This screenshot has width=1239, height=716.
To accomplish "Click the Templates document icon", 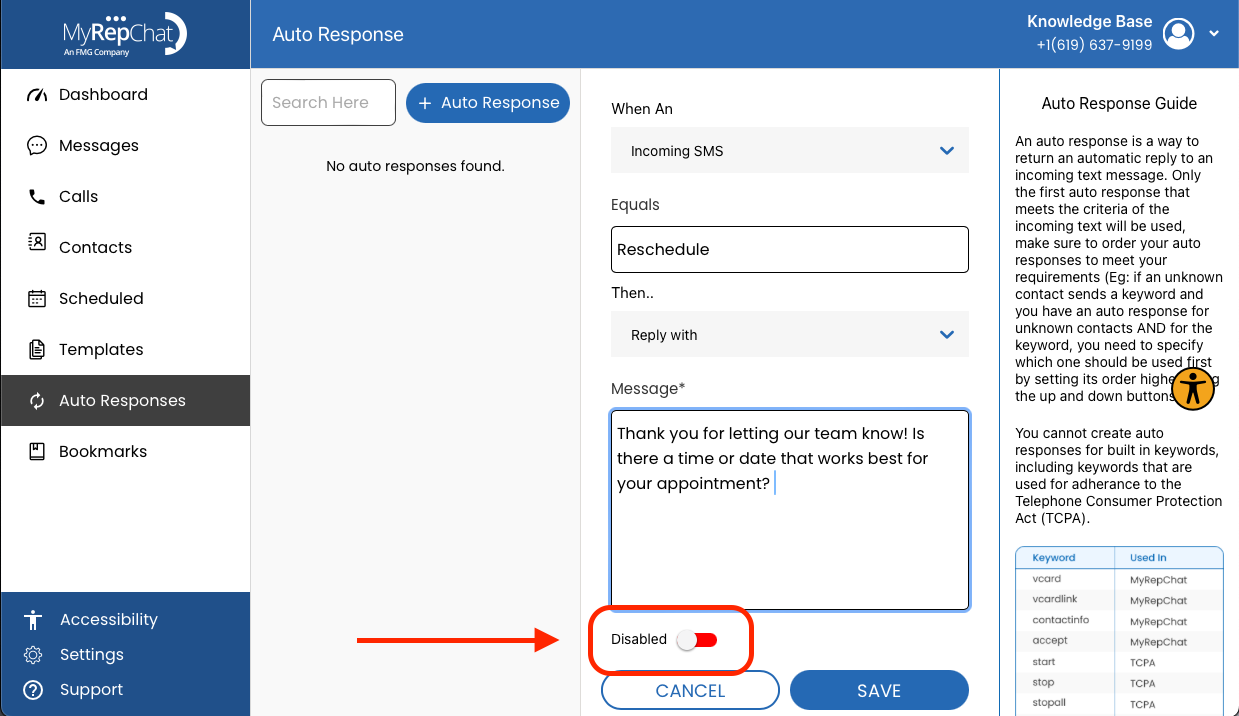I will tap(37, 349).
